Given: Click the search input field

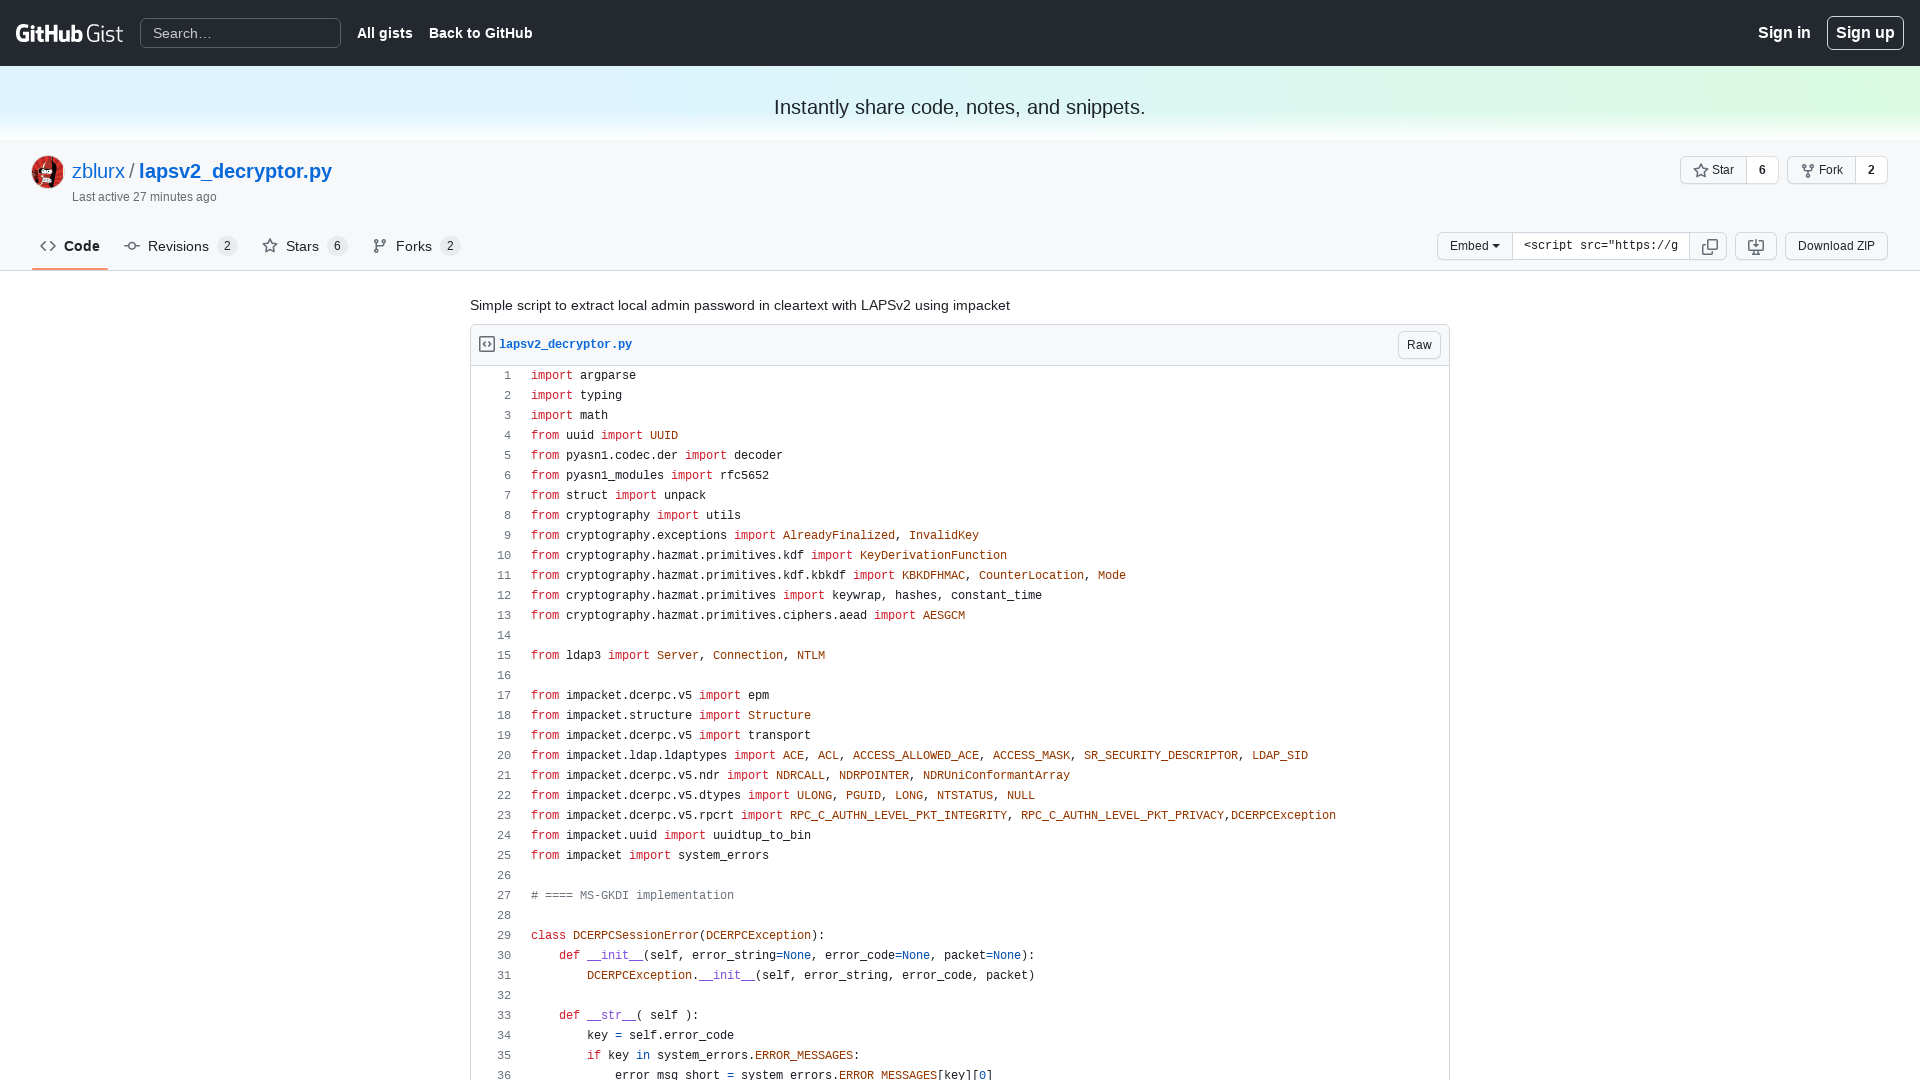Looking at the screenshot, I should click(x=240, y=33).
